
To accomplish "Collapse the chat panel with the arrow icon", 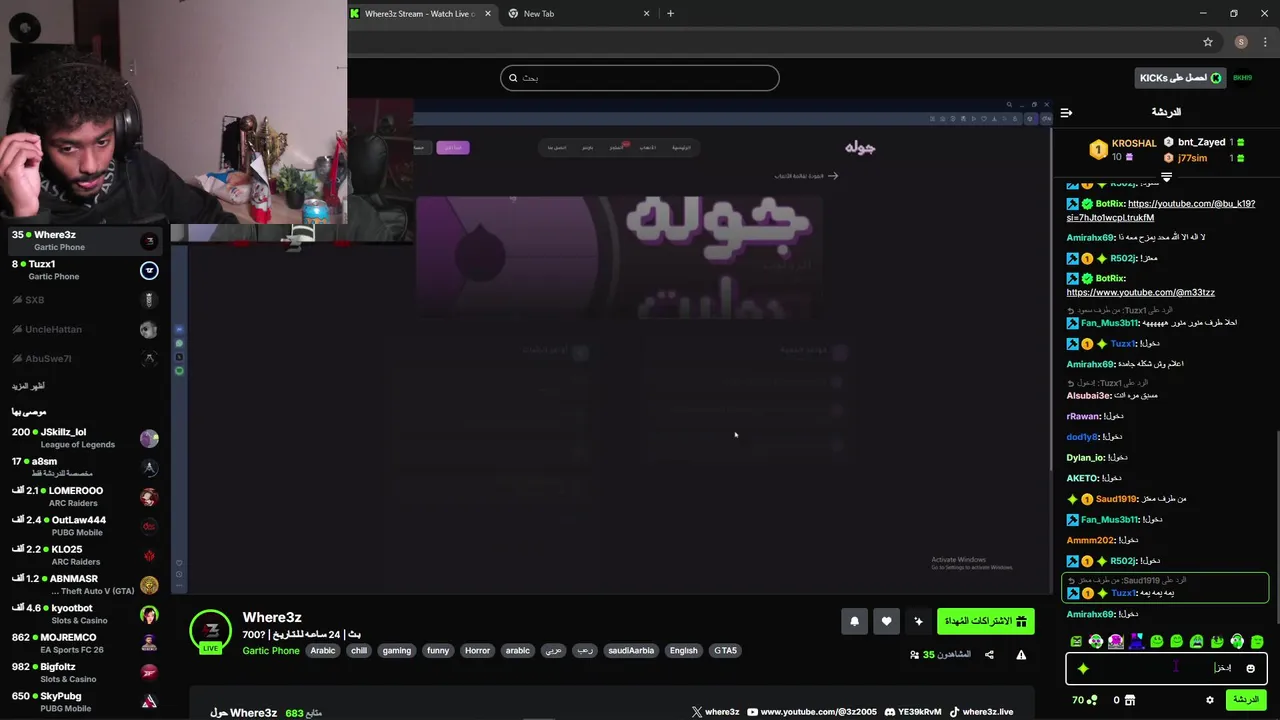I will tap(1066, 112).
